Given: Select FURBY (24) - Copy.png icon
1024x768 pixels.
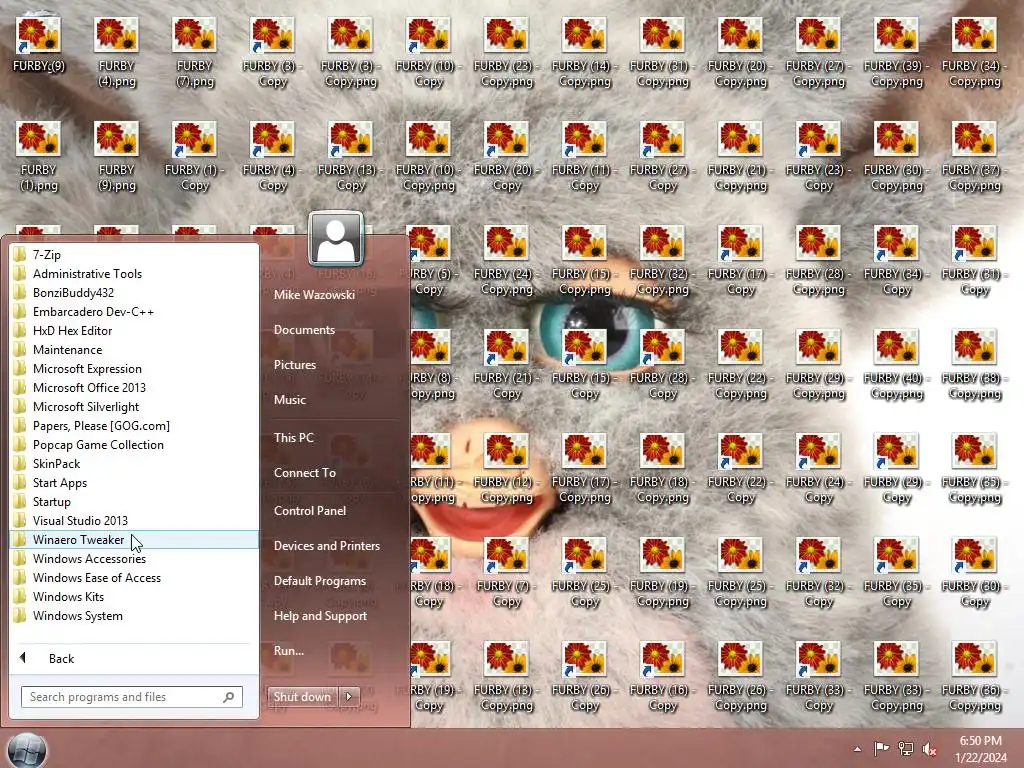Looking at the screenshot, I should [x=507, y=260].
